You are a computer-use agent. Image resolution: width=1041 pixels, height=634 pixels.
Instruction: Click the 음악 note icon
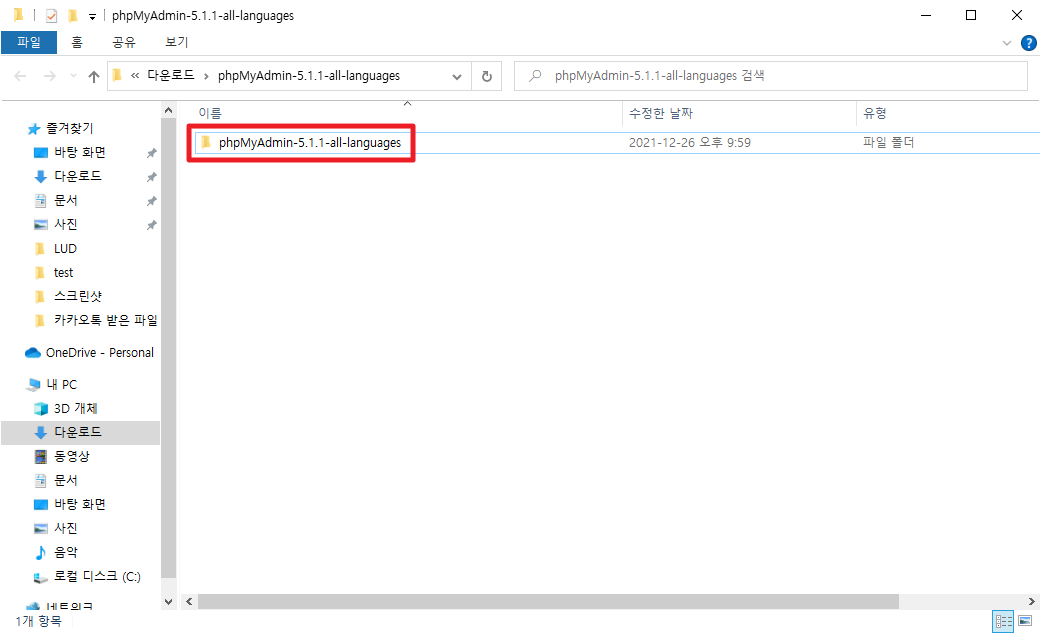click(x=40, y=552)
